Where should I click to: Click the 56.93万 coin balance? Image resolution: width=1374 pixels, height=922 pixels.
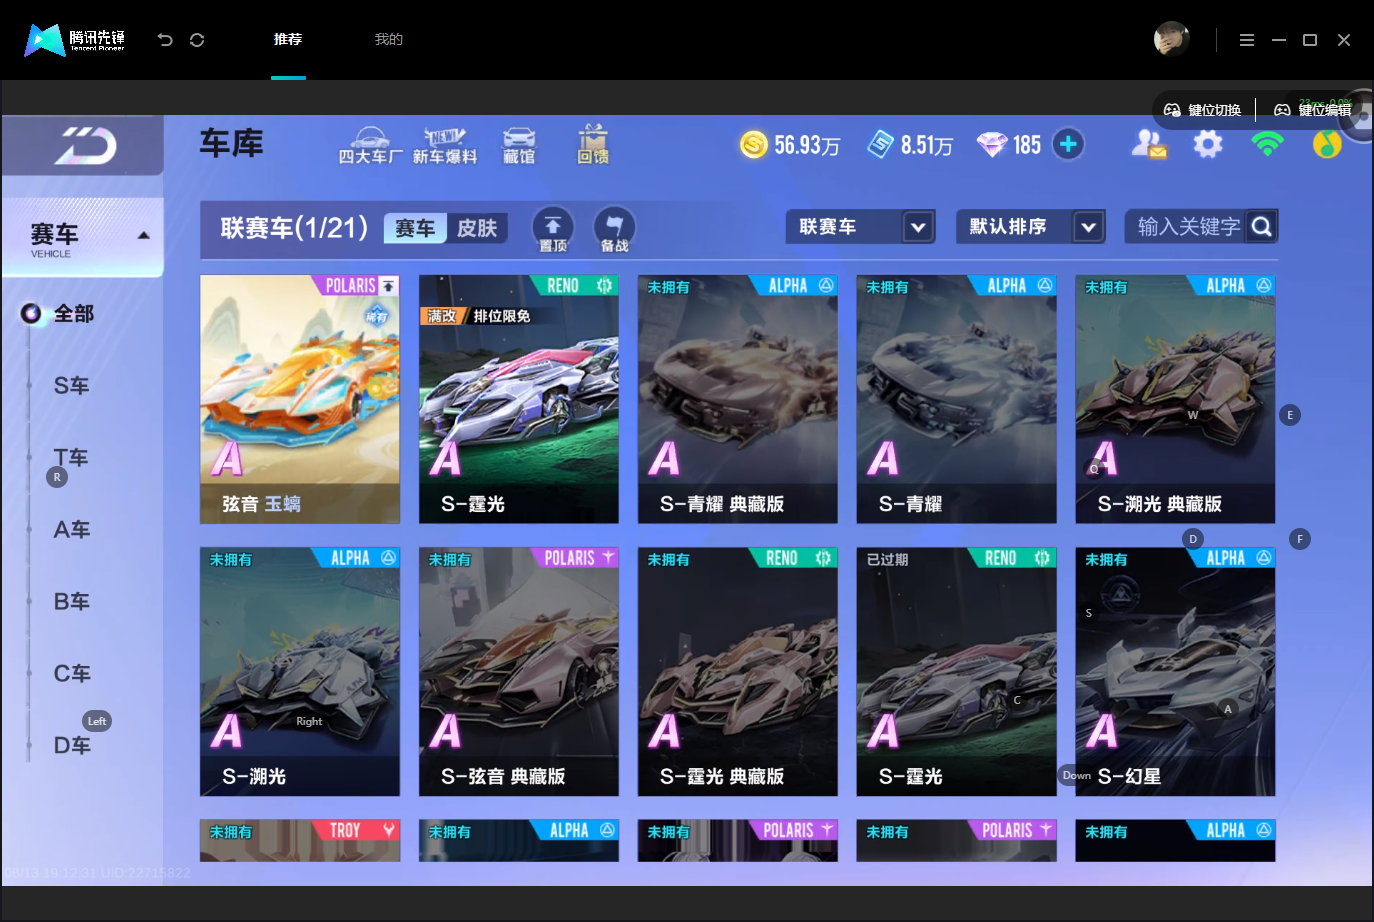807,146
